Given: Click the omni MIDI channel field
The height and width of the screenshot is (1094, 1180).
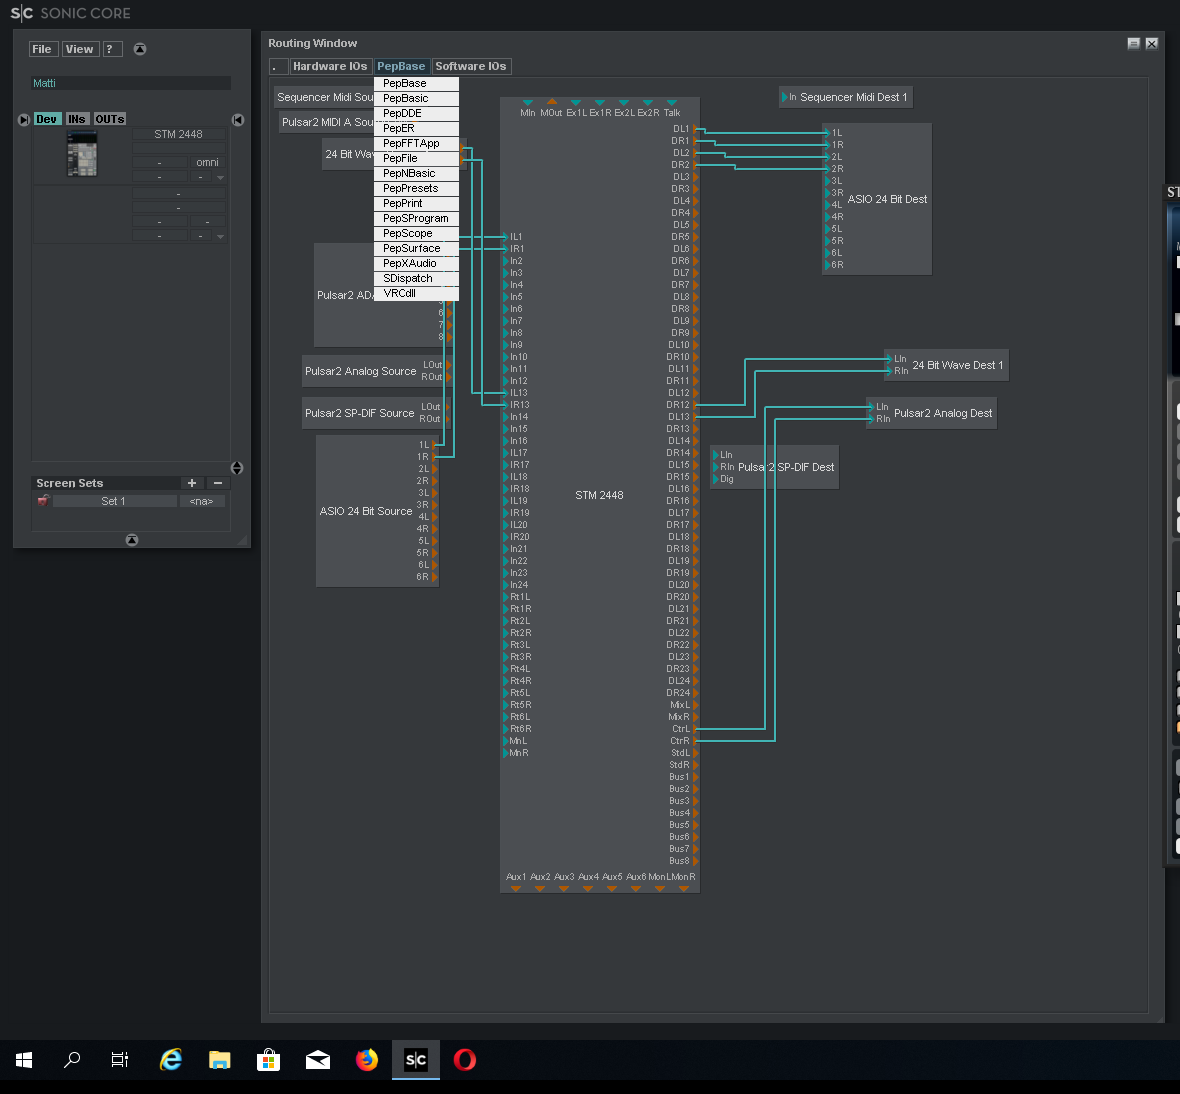Looking at the screenshot, I should click(x=207, y=163).
